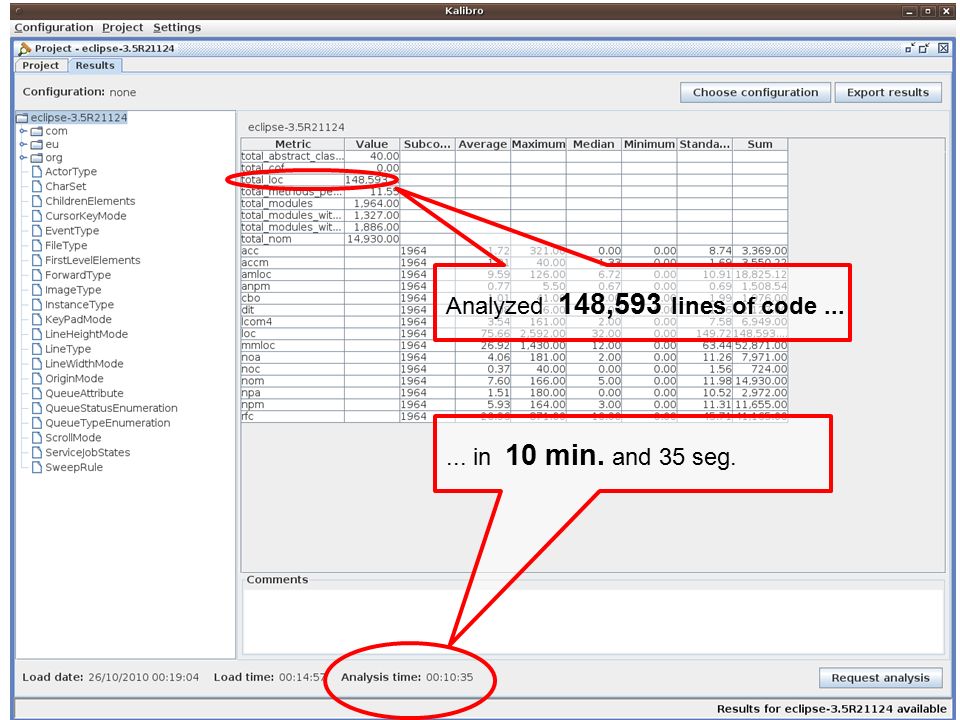Select the noa metric row

pos(514,357)
